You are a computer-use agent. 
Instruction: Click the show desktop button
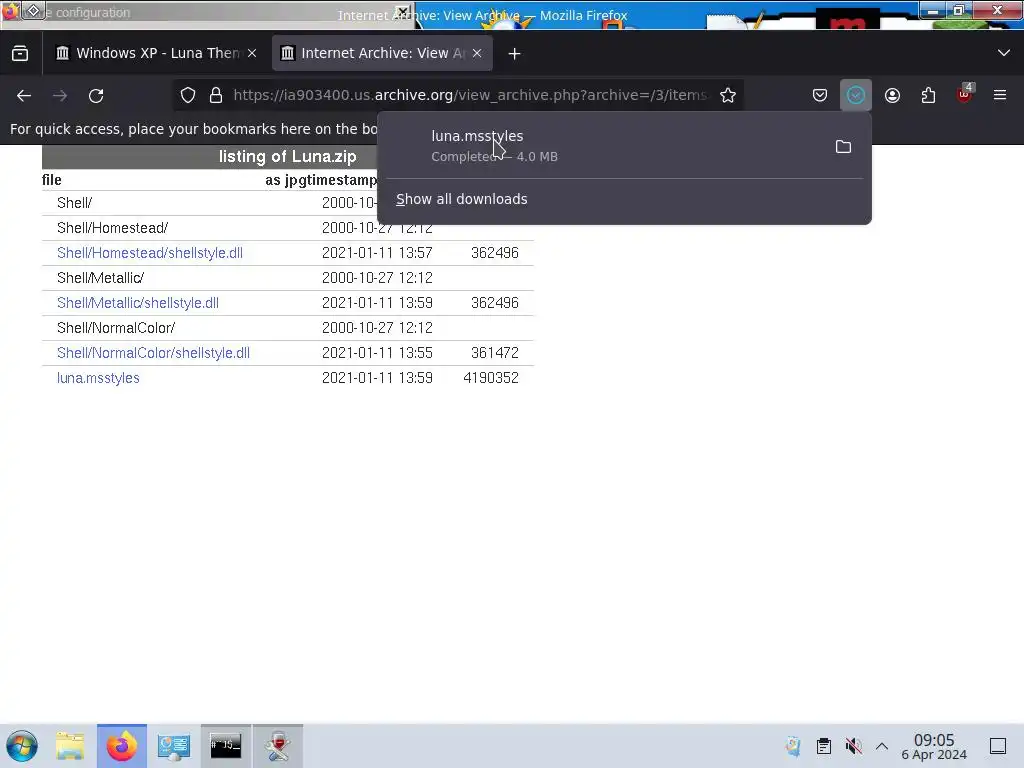point(998,746)
